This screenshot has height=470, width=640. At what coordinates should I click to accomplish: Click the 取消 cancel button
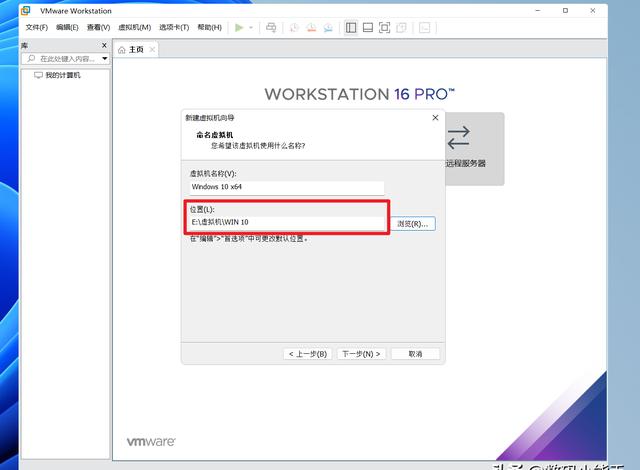click(x=416, y=354)
